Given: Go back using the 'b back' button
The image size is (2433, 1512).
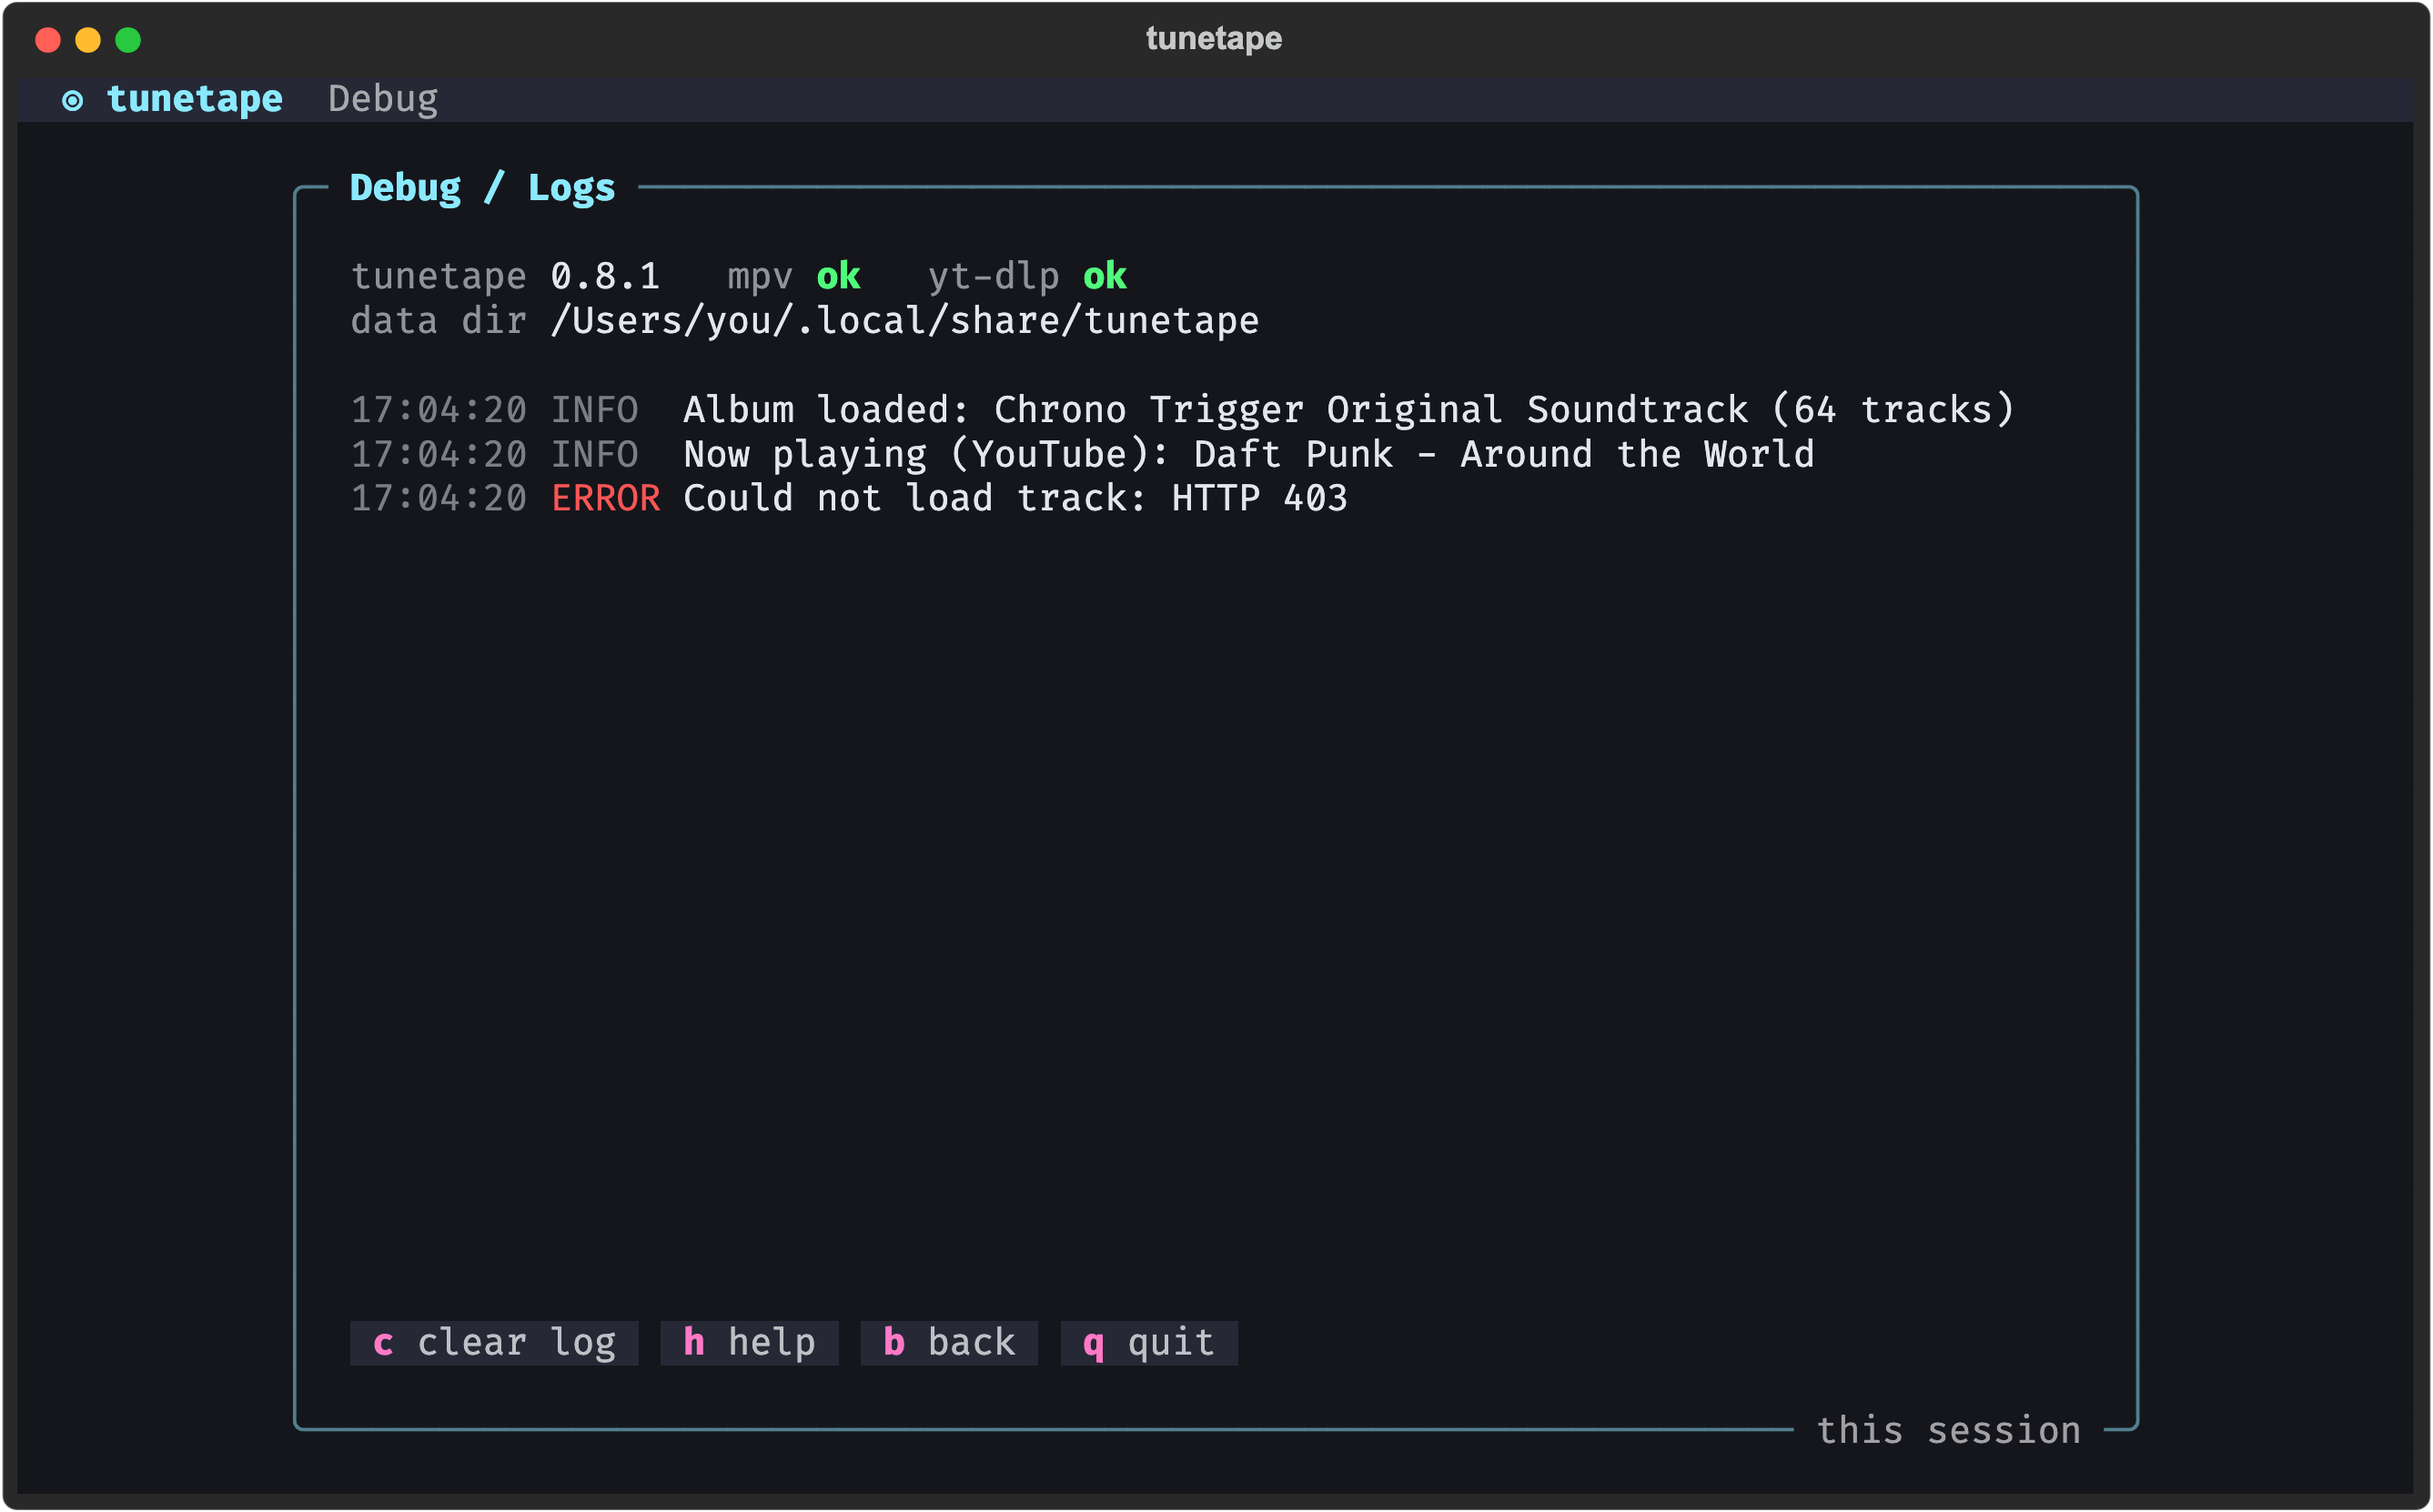Looking at the screenshot, I should [949, 1343].
